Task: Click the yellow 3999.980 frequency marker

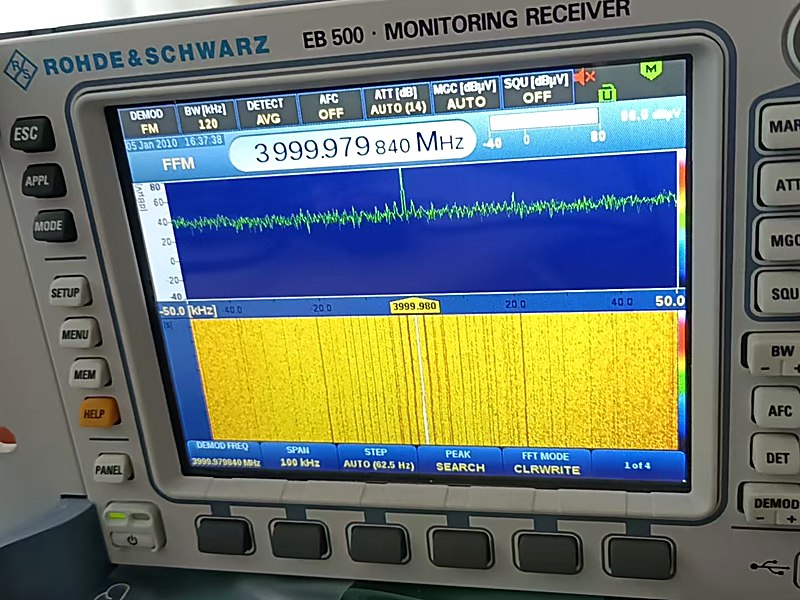Action: (415, 306)
